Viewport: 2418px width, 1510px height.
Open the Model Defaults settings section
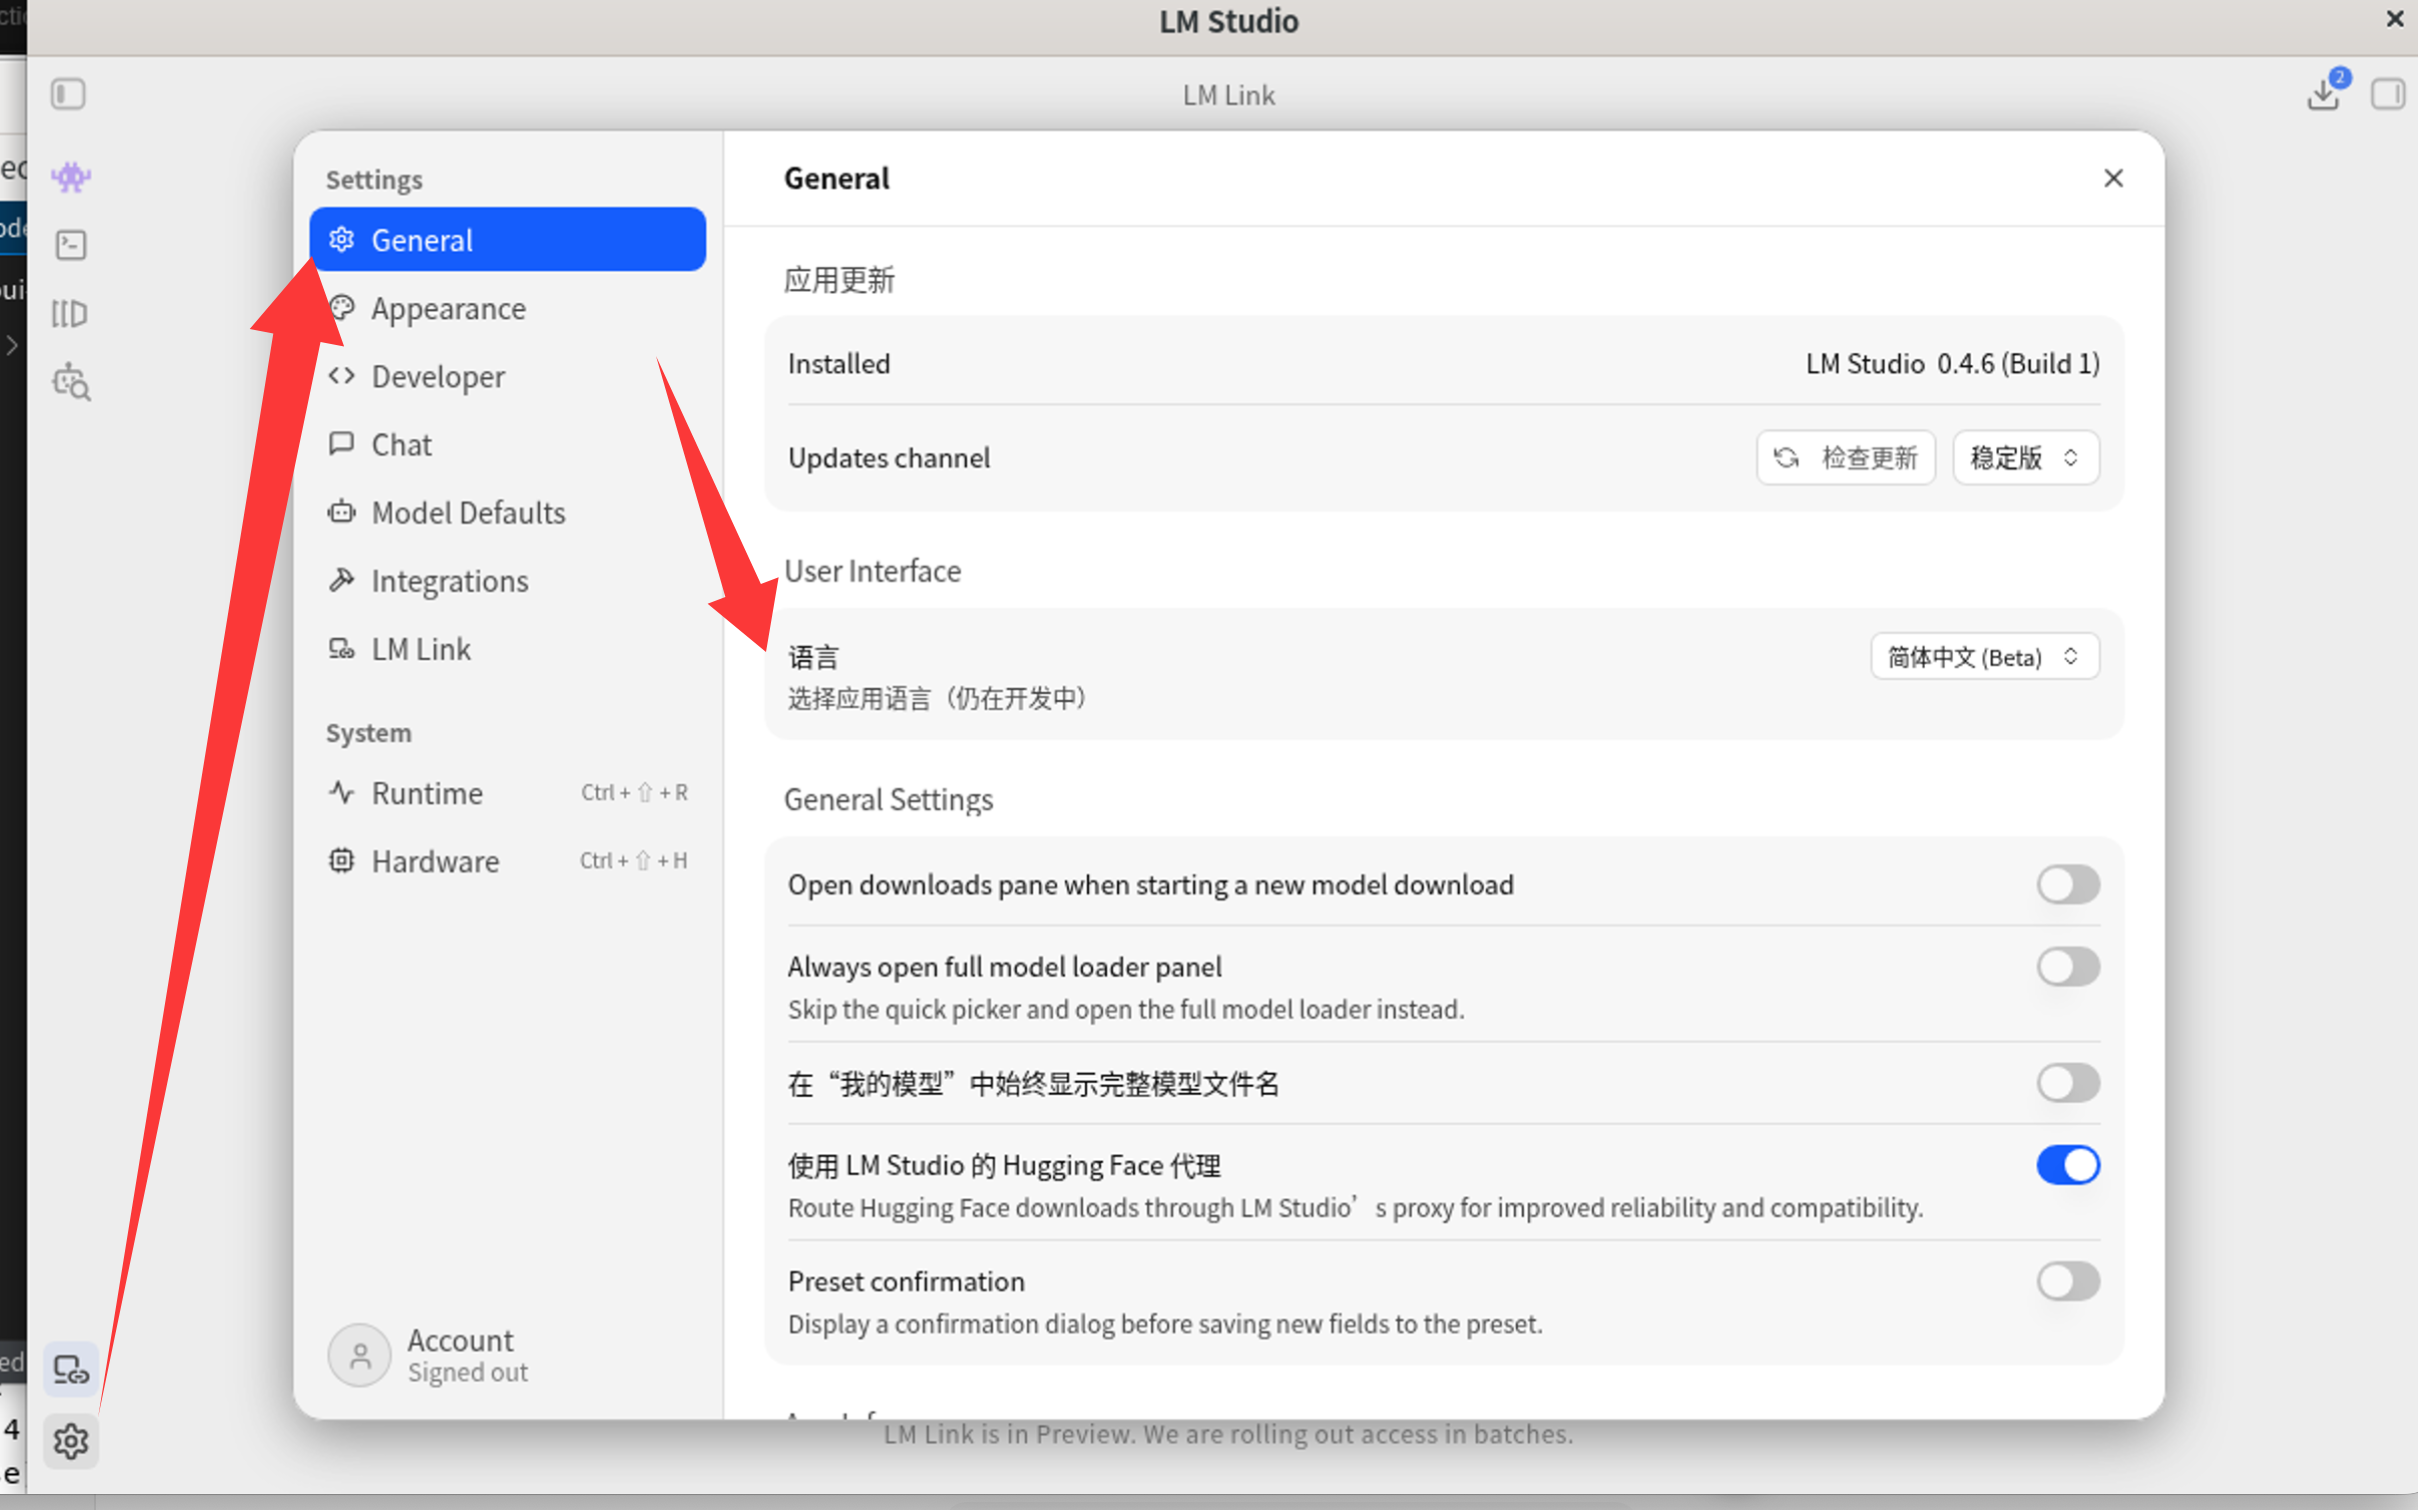468,513
